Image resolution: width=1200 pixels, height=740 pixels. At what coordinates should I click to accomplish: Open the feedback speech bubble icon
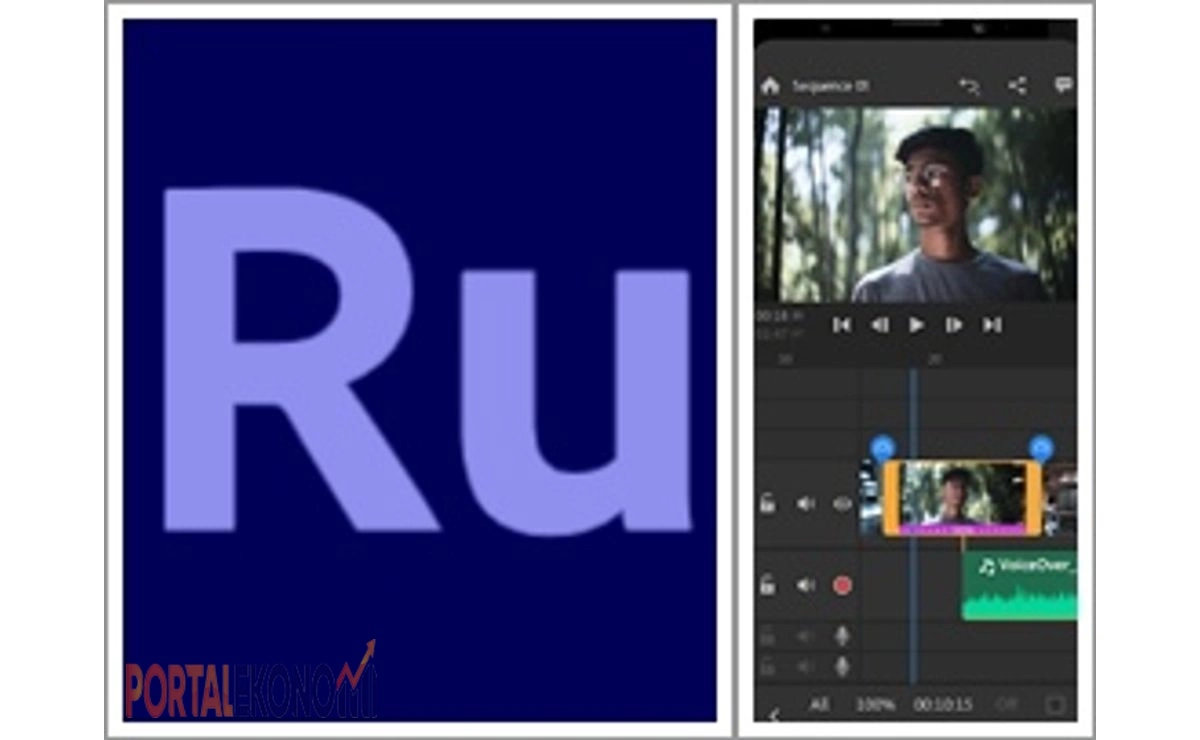coord(1063,86)
